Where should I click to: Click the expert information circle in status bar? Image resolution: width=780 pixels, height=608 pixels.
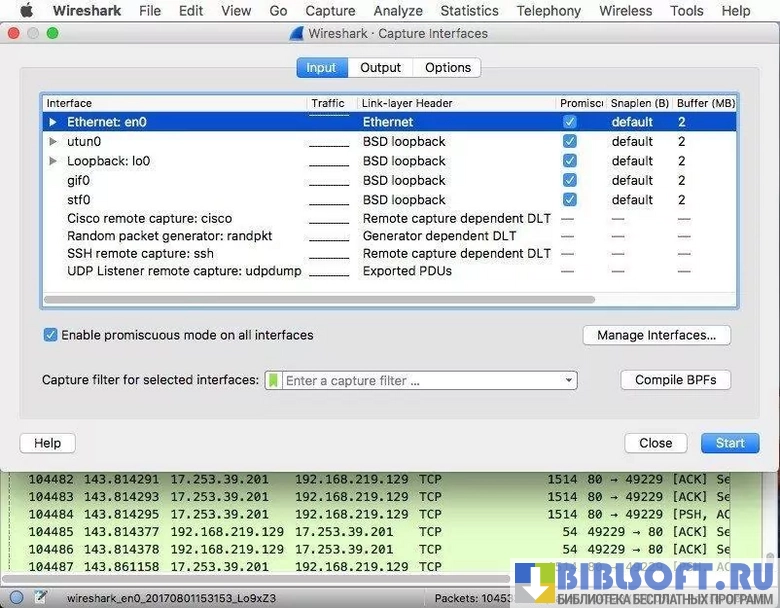pyautogui.click(x=17, y=597)
